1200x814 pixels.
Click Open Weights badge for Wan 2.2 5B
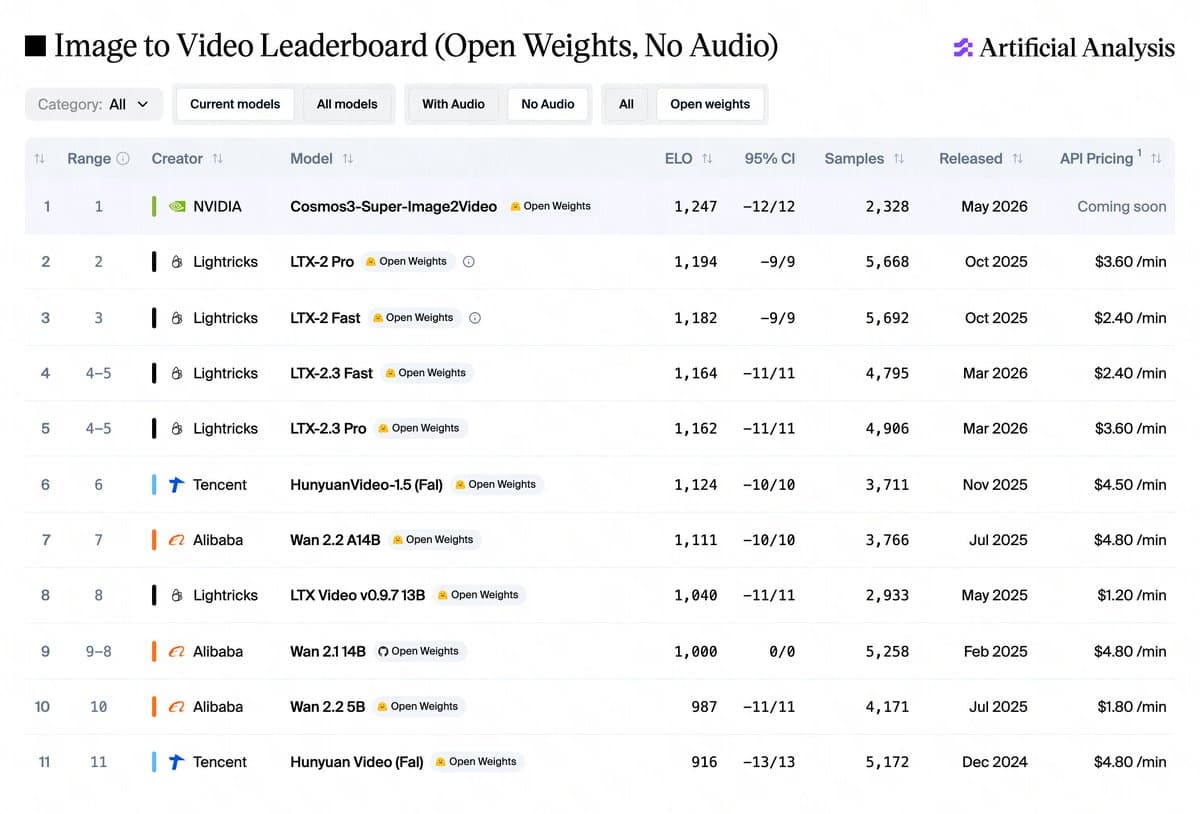pos(418,706)
